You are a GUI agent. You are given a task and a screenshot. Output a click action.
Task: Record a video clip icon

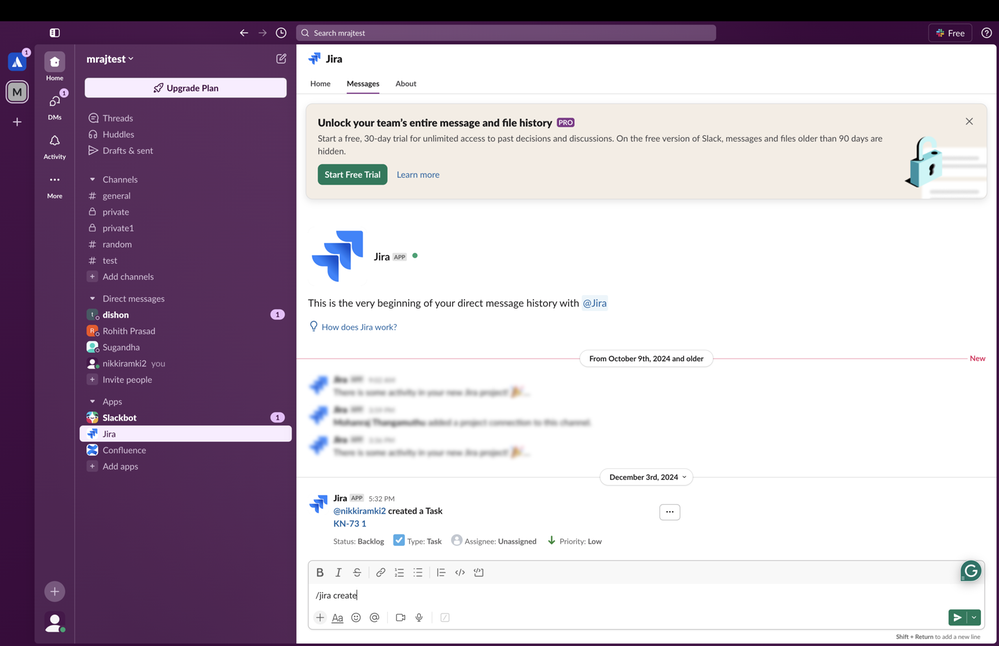click(400, 617)
